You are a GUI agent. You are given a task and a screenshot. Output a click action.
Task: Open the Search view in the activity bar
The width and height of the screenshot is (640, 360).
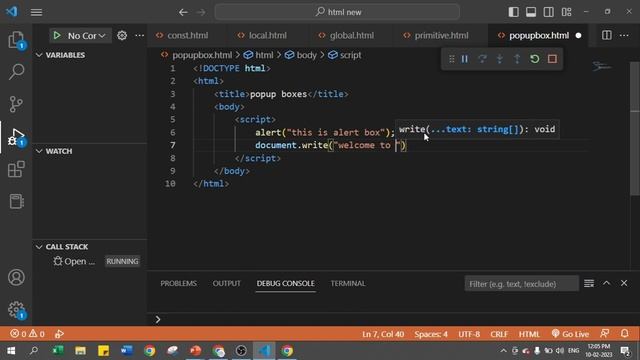coord(16,71)
